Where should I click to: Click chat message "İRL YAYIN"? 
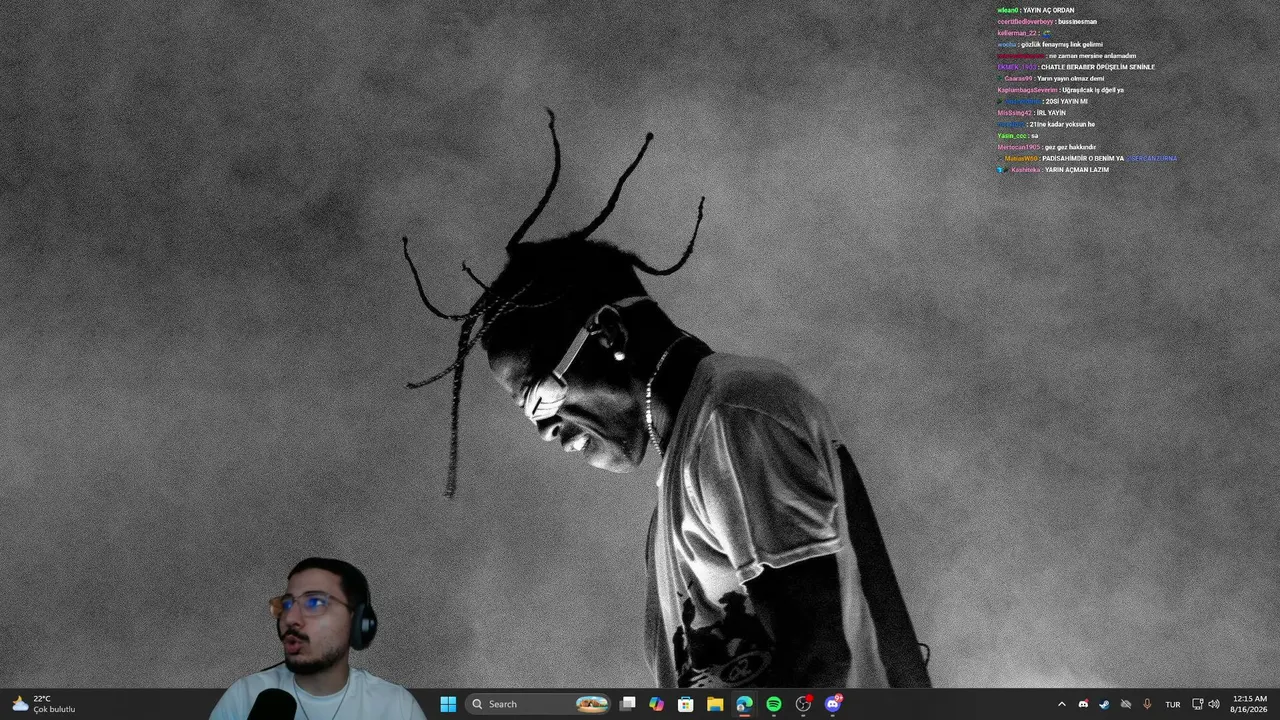pyautogui.click(x=1051, y=113)
